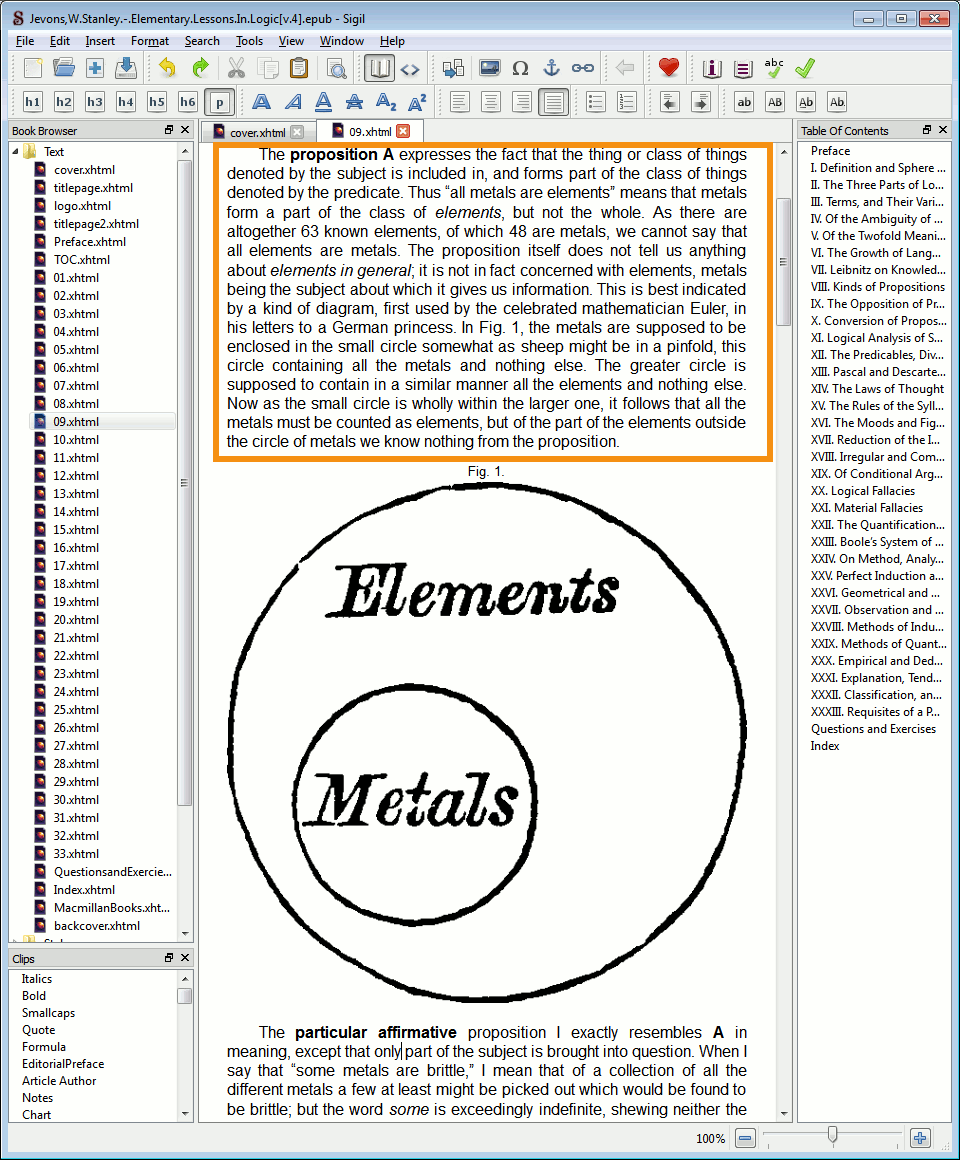Go to XIV. The Laws of Thought
The image size is (960, 1160).
point(877,389)
